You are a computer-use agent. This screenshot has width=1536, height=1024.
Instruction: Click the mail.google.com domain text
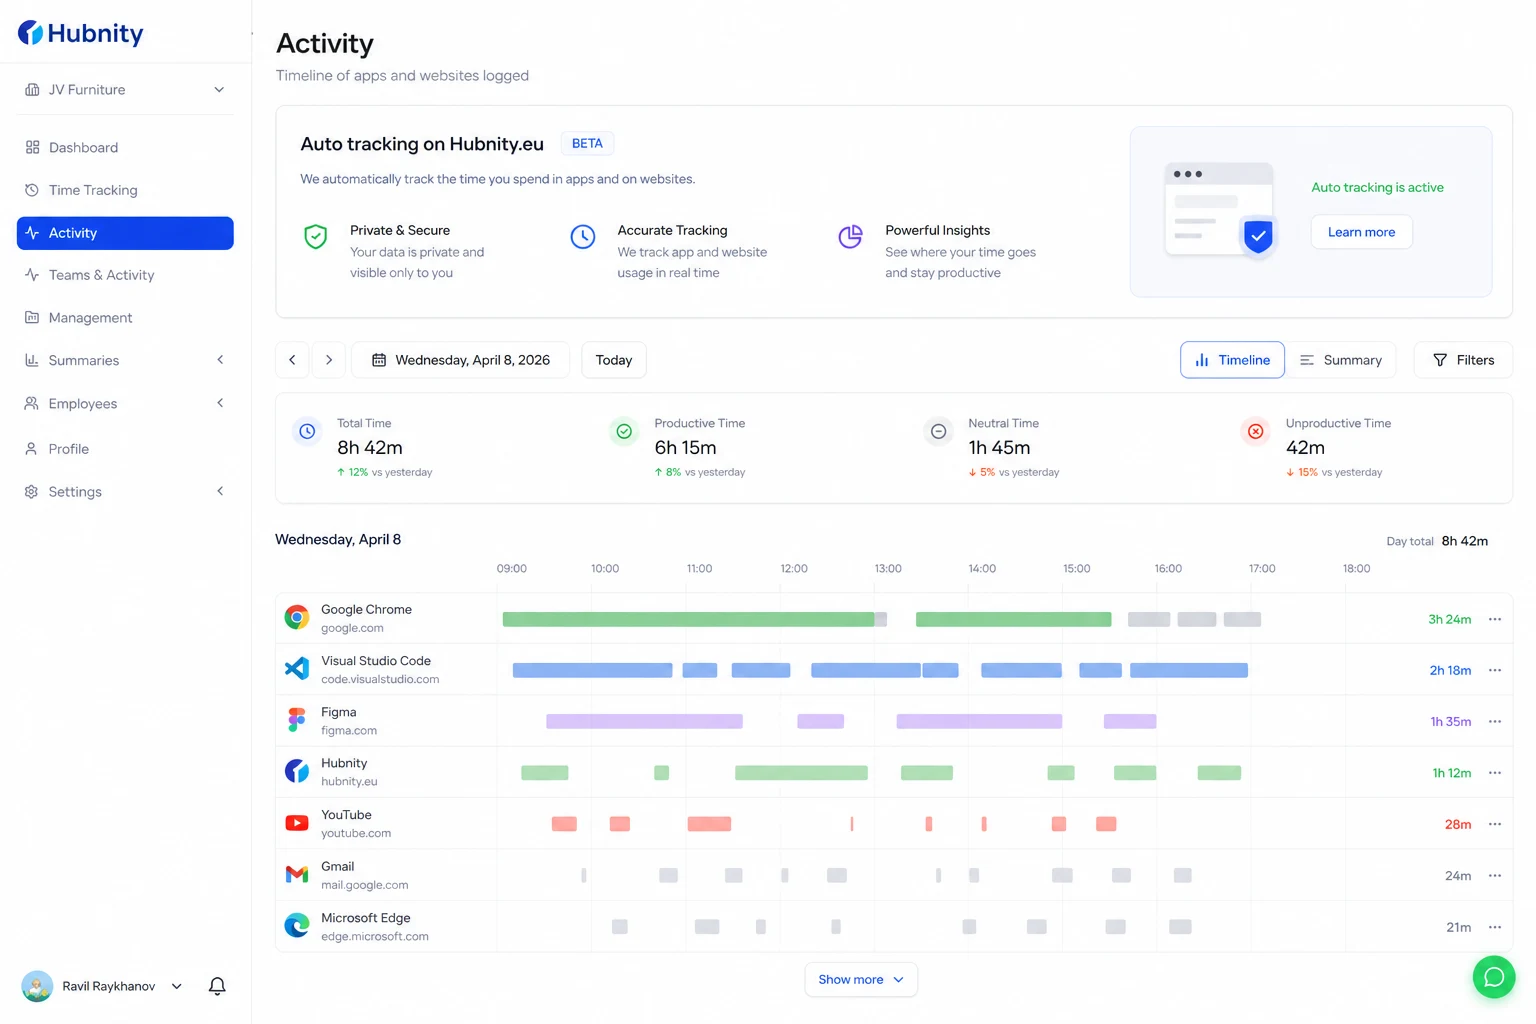point(364,885)
